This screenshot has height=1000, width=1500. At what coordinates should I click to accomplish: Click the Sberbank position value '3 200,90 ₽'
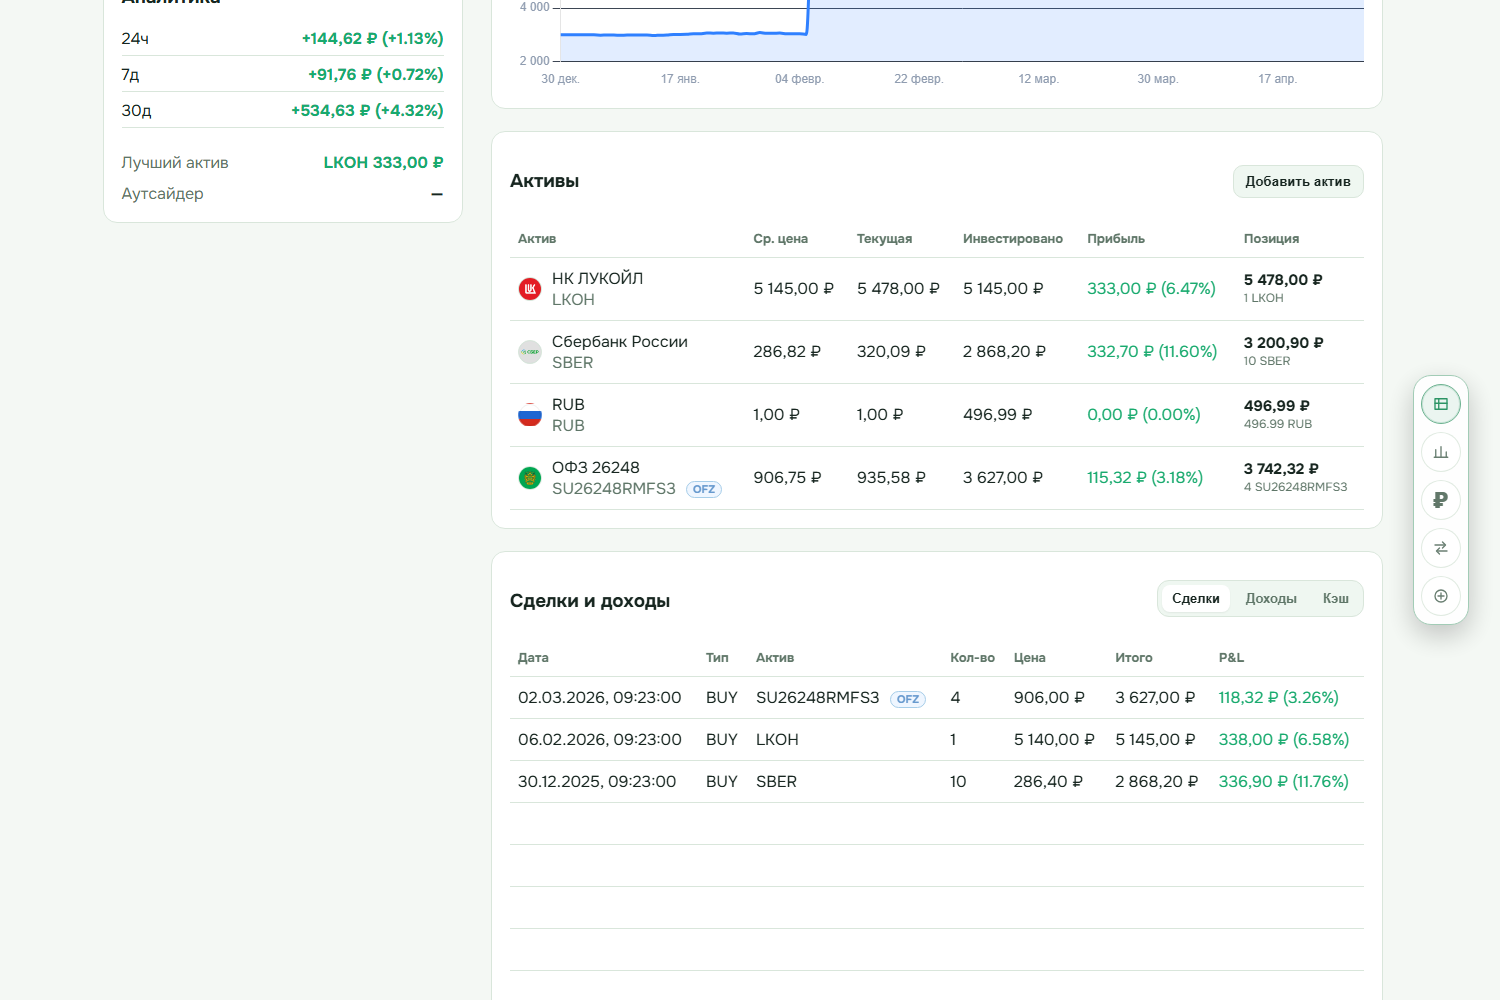pos(1284,343)
